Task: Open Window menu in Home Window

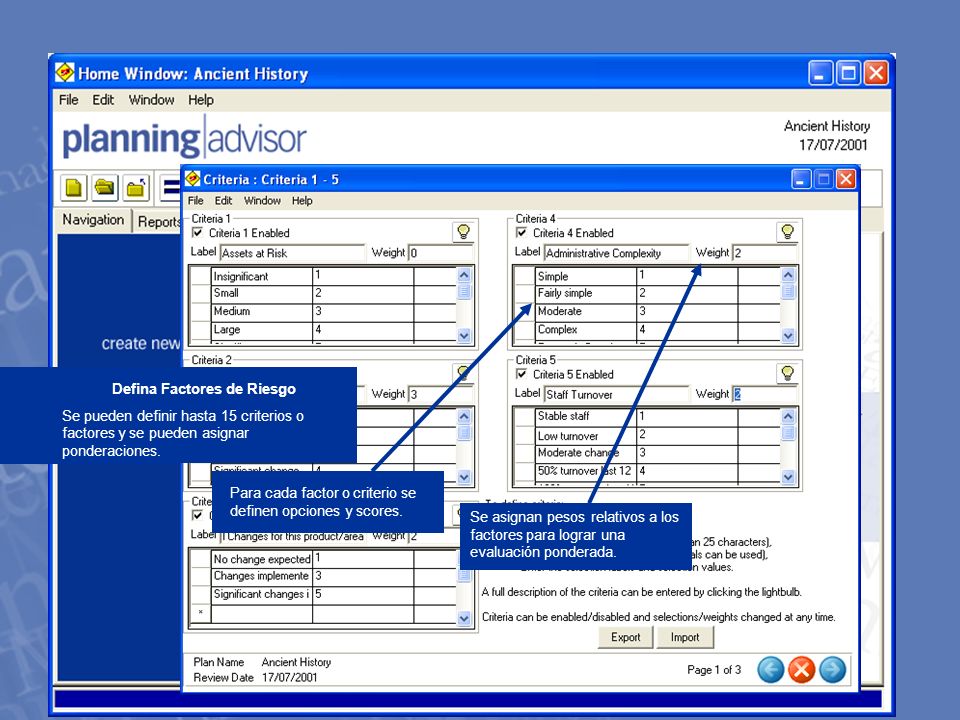Action: tap(151, 100)
